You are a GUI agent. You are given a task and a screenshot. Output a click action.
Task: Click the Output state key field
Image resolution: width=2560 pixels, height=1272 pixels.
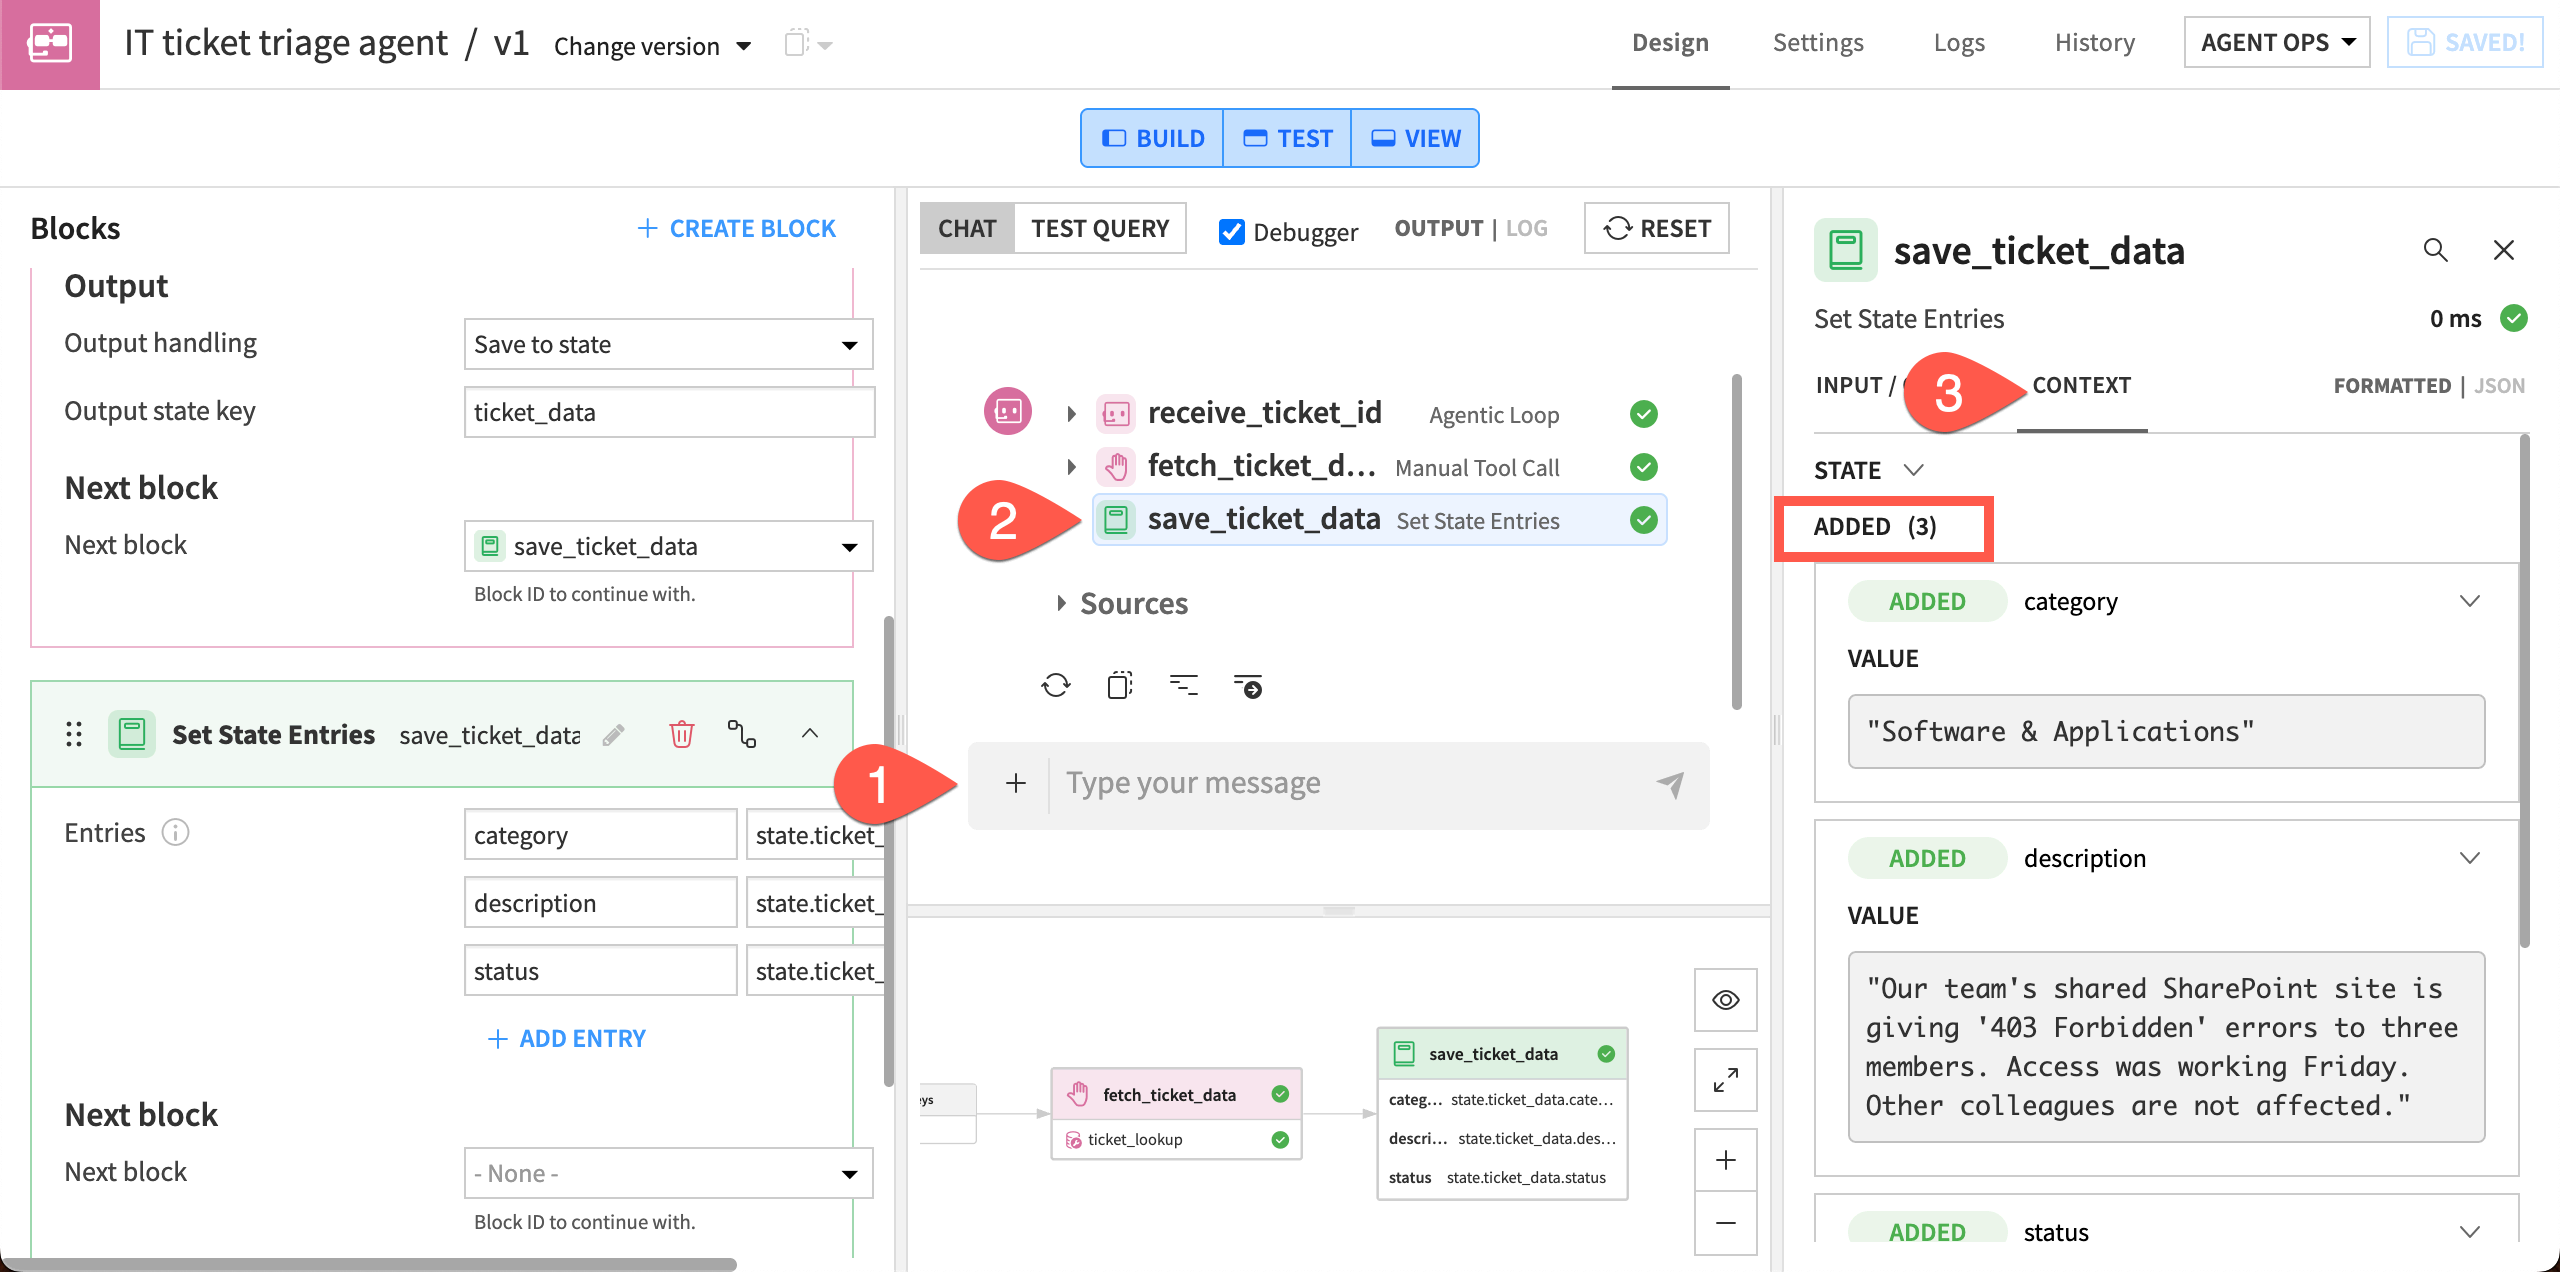[x=670, y=412]
